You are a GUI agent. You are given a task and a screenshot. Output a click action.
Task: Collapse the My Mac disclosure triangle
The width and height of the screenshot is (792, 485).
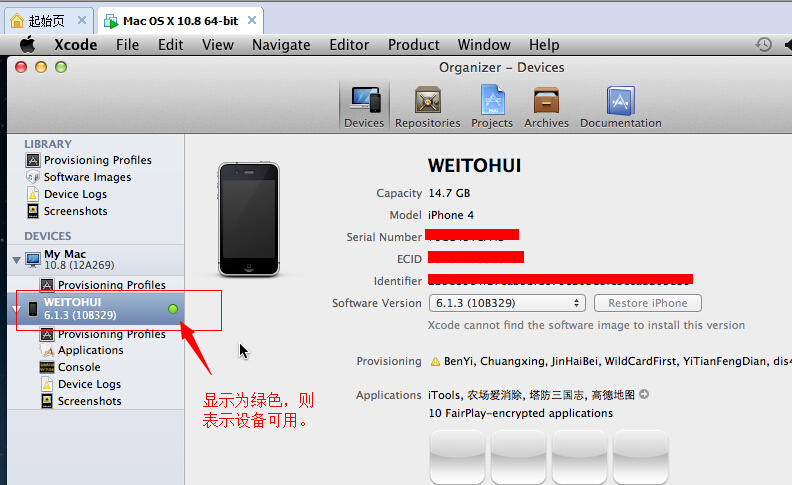tap(16, 260)
